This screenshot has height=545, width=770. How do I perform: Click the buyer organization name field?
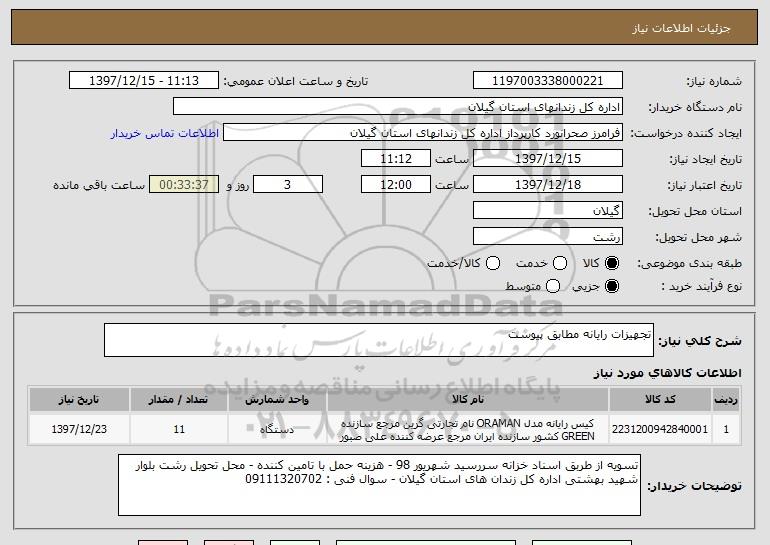coord(398,107)
